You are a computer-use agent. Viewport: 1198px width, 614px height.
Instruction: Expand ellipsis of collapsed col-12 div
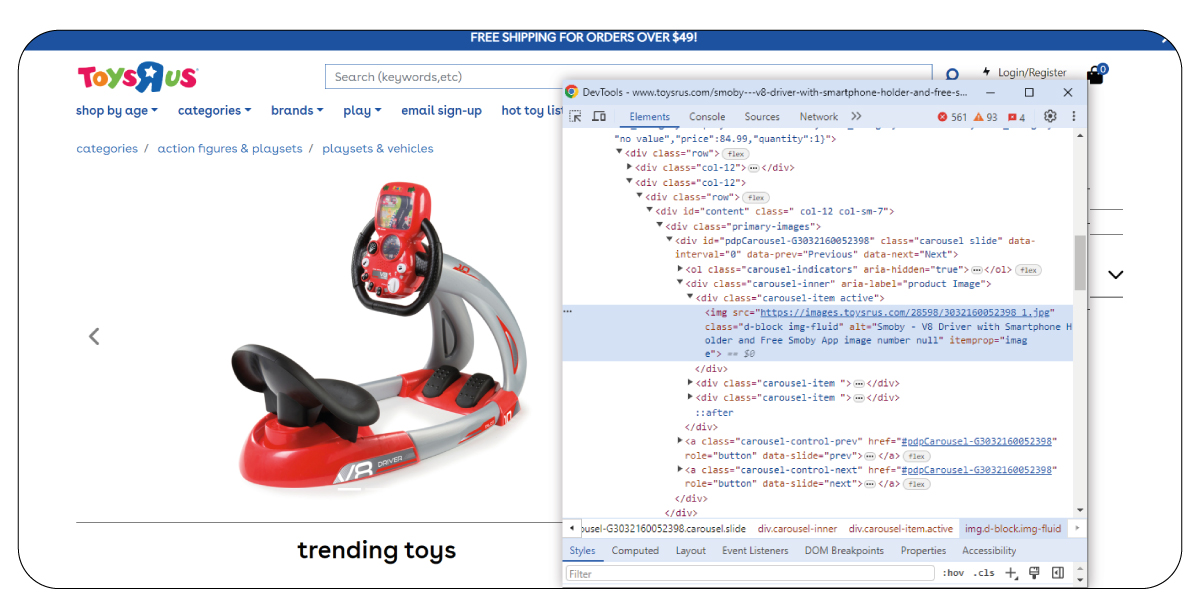click(x=753, y=168)
